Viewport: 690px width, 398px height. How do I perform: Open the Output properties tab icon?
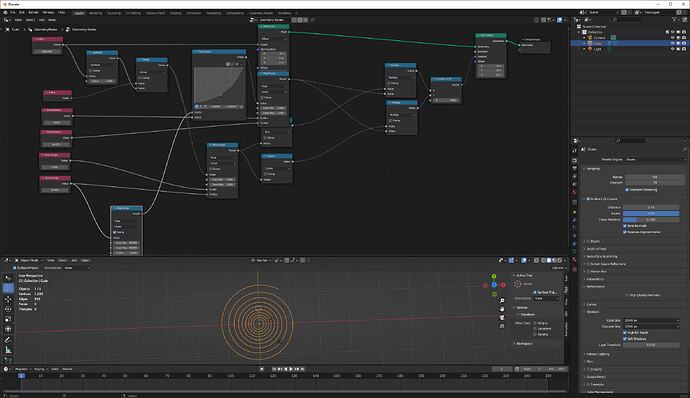[x=575, y=168]
